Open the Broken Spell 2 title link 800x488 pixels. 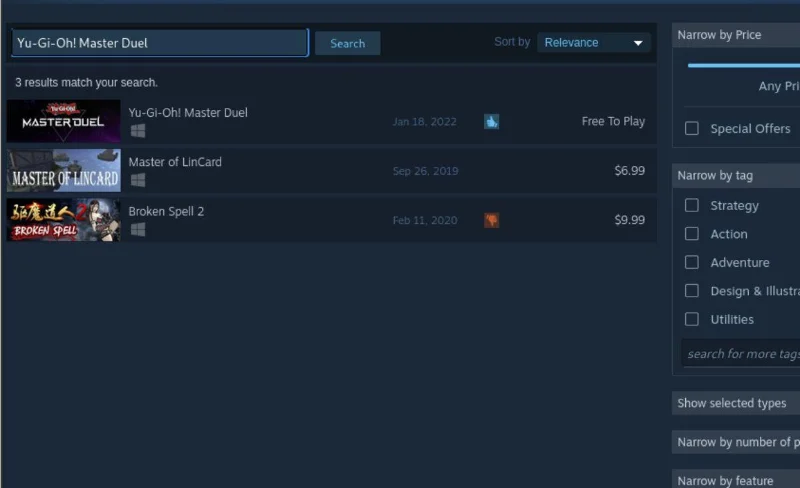click(x=166, y=211)
